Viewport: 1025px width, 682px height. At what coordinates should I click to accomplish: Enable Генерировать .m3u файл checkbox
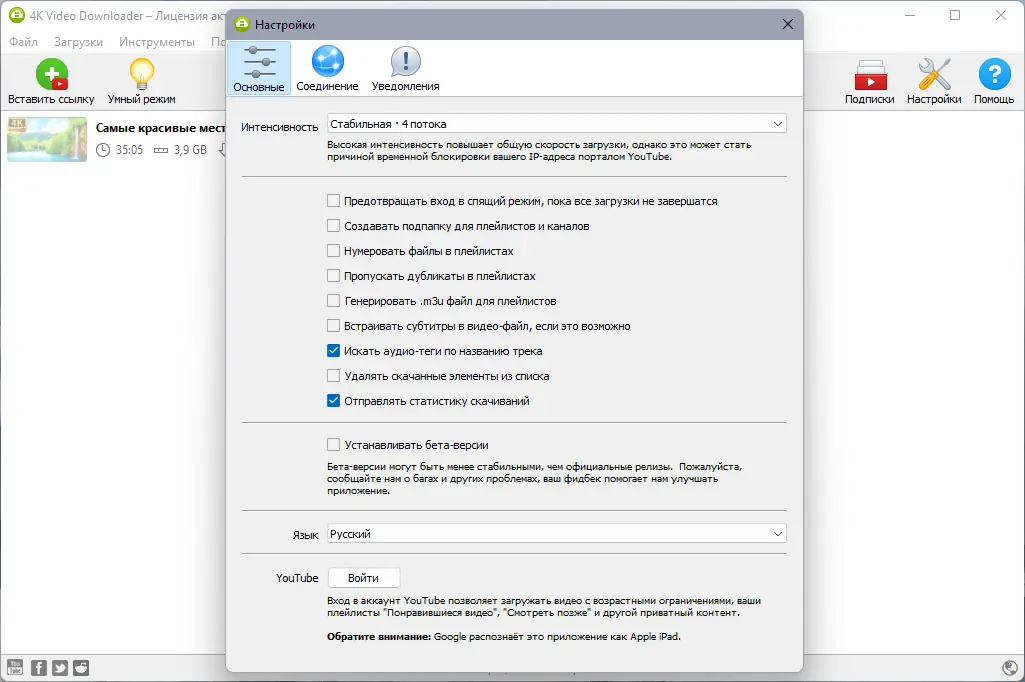pyautogui.click(x=333, y=301)
